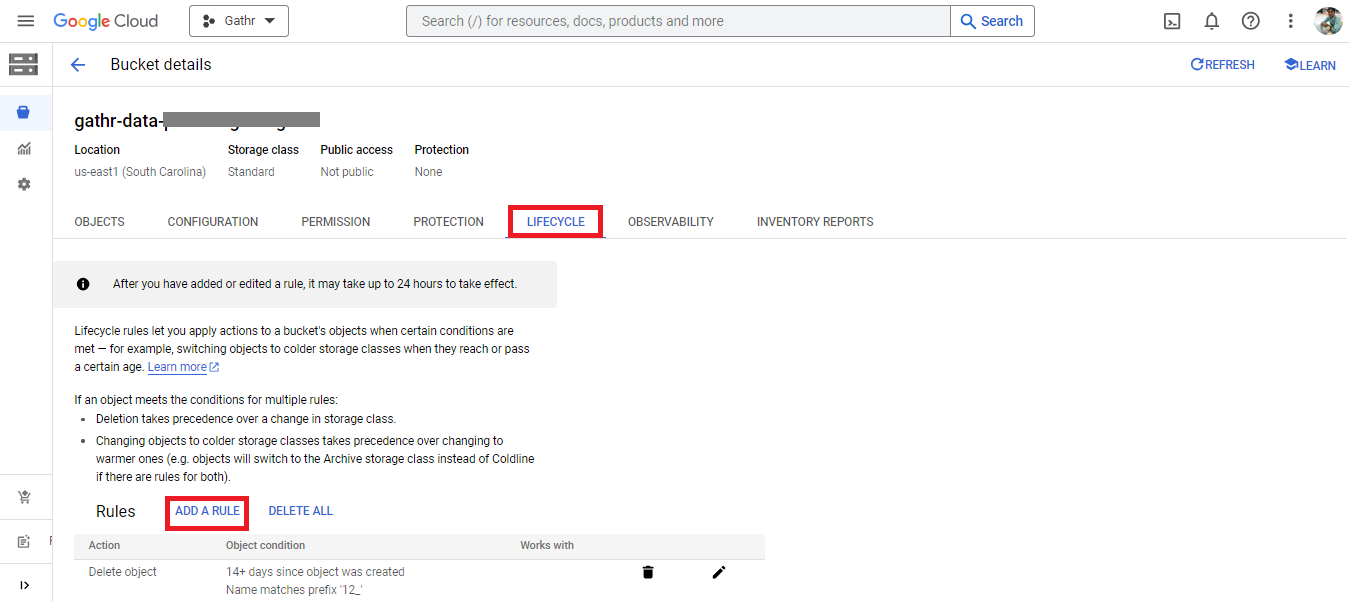Open Monitoring chart icon in sidebar

[24, 149]
